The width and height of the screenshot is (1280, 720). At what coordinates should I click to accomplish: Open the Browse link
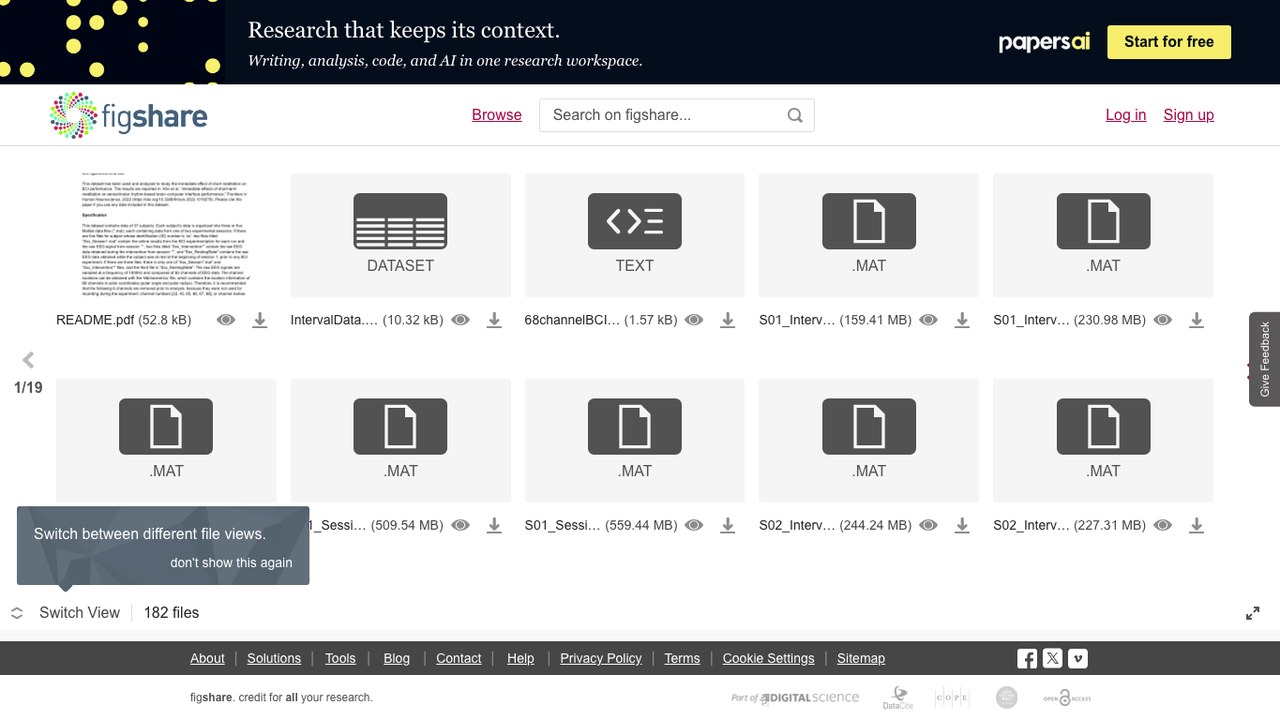coord(497,115)
